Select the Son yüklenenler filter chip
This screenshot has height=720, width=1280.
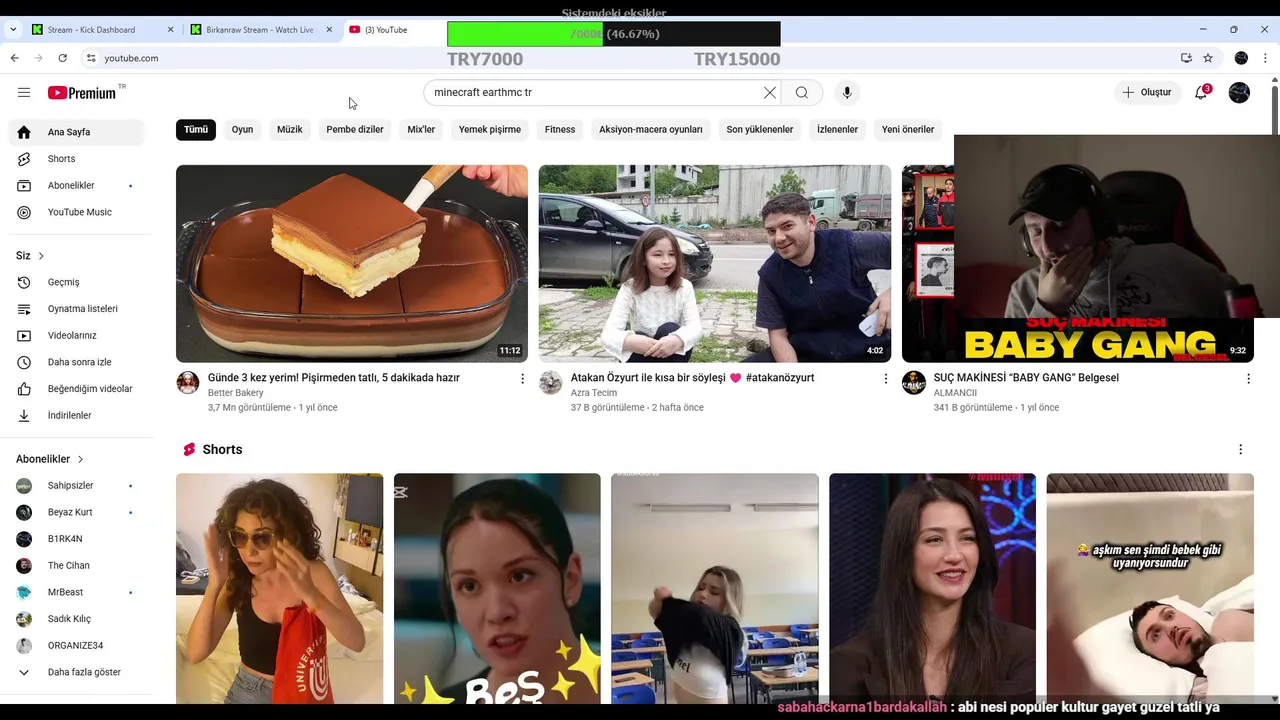[x=760, y=130]
